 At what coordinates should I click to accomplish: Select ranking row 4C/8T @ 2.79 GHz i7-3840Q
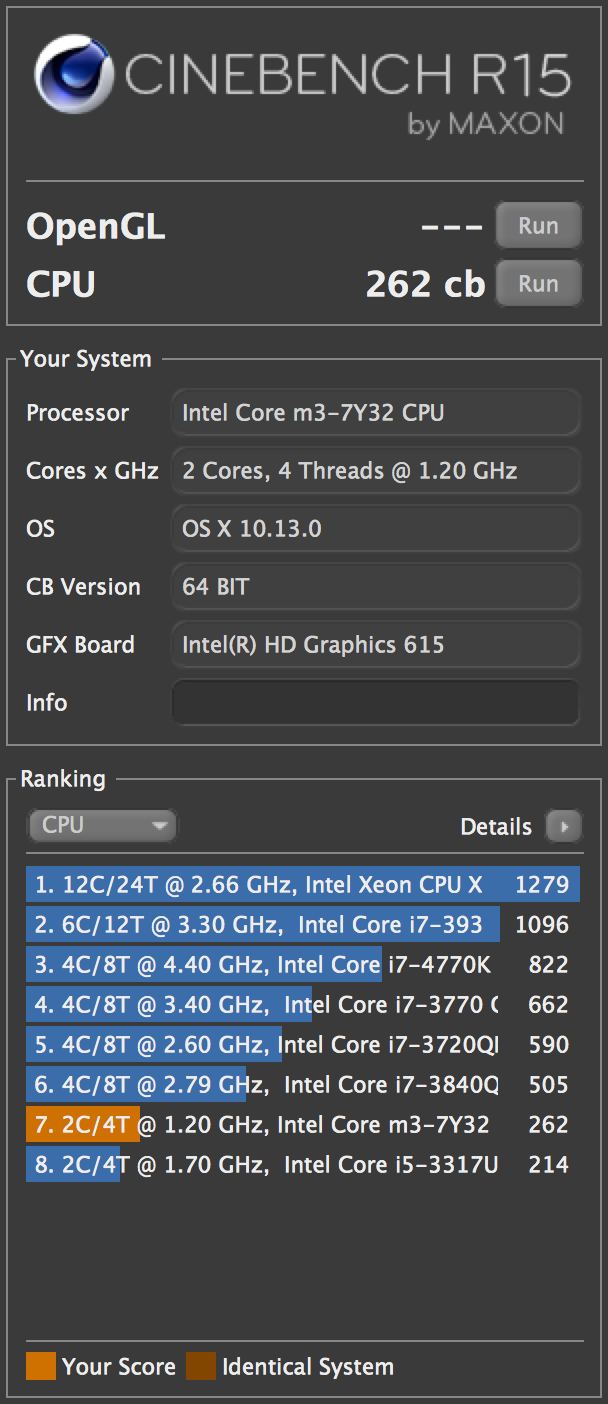pyautogui.click(x=303, y=1084)
